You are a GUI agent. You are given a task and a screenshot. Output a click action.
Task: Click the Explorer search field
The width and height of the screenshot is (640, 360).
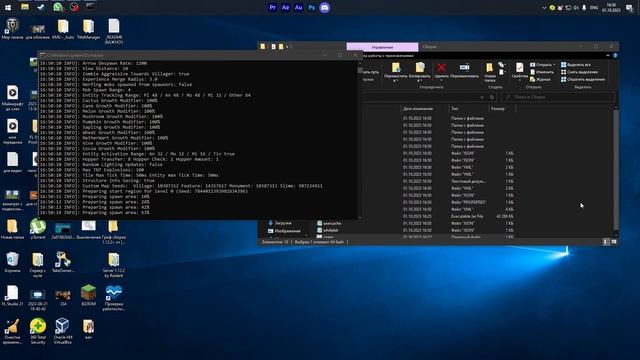coord(558,97)
